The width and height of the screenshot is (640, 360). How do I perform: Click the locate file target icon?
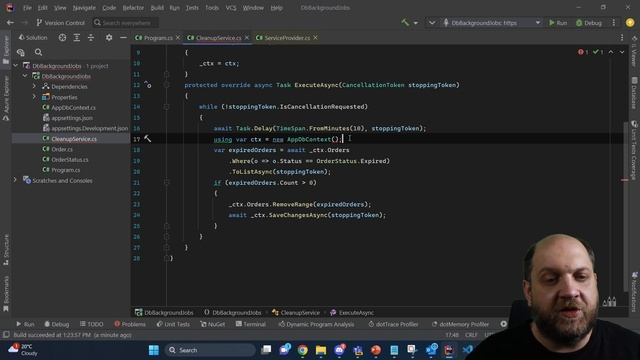[62, 38]
